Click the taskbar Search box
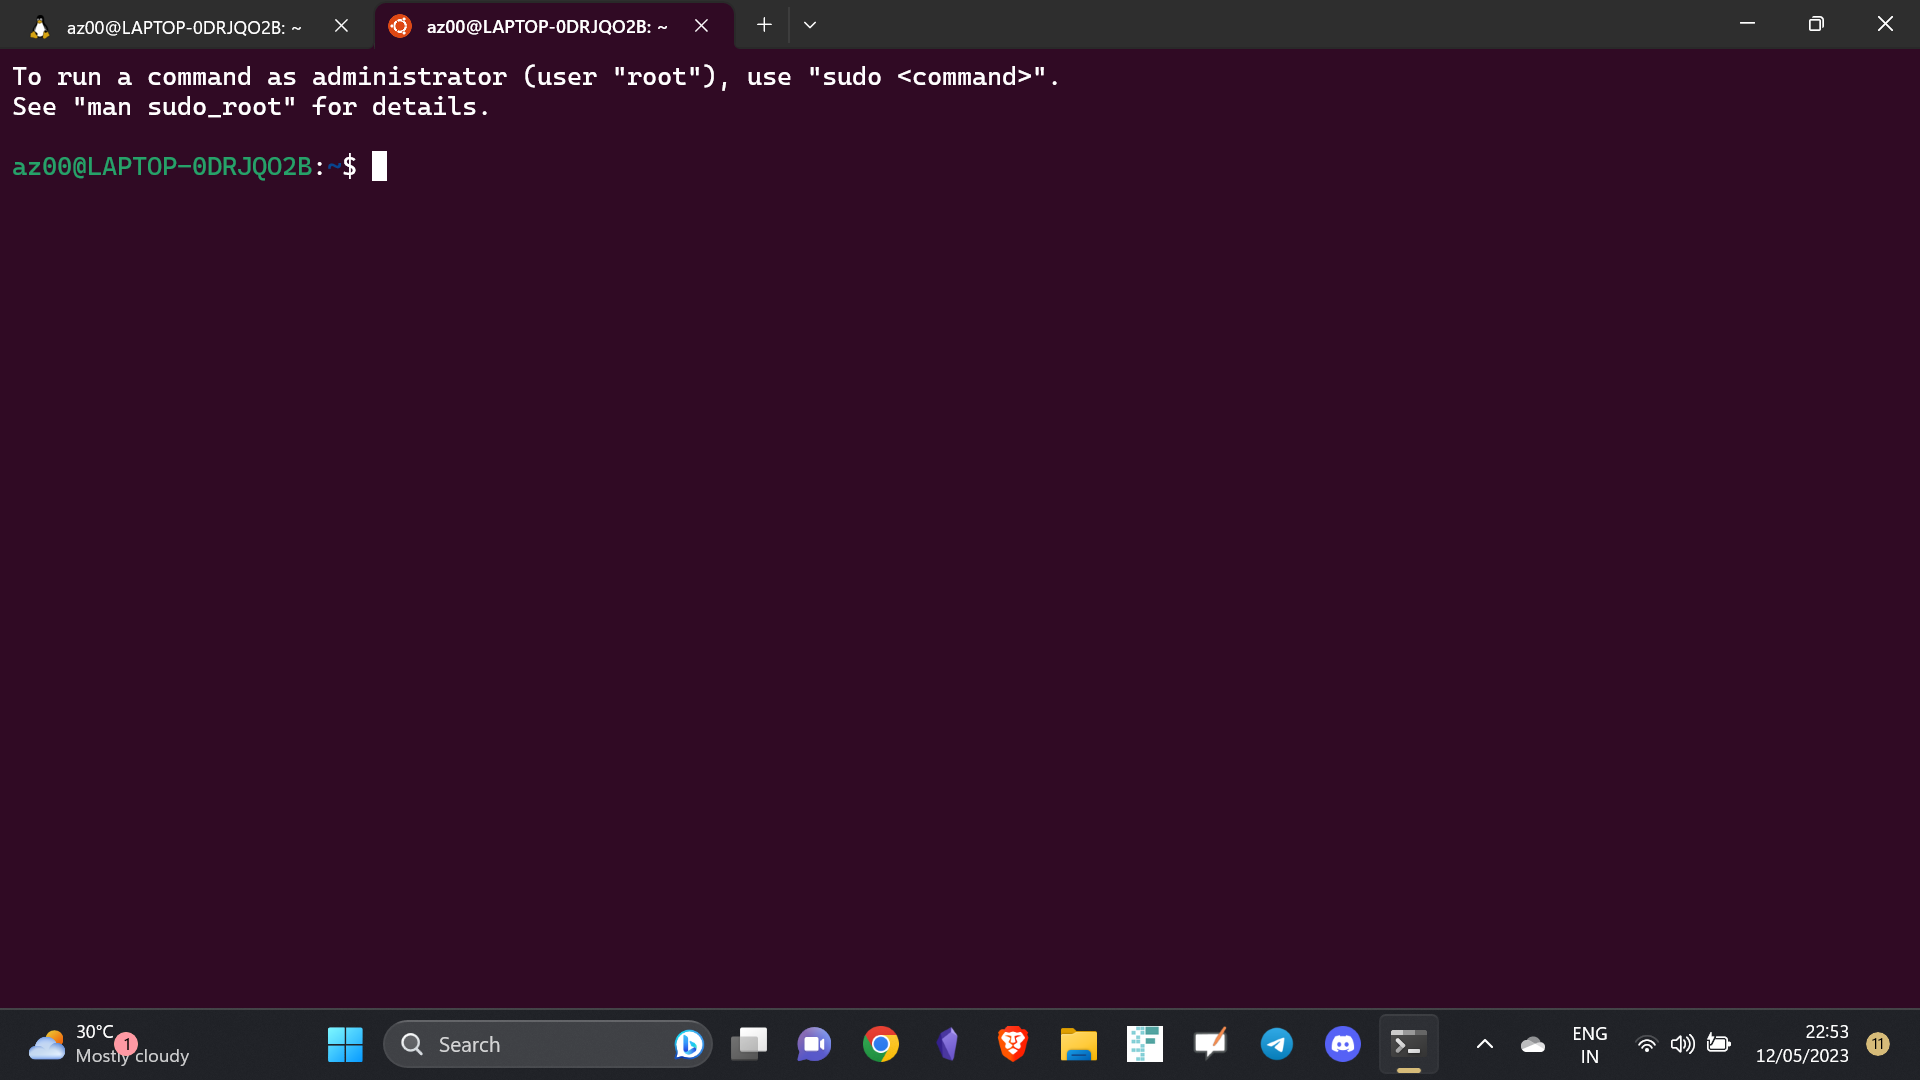The height and width of the screenshot is (1080, 1920). pos(530,1044)
